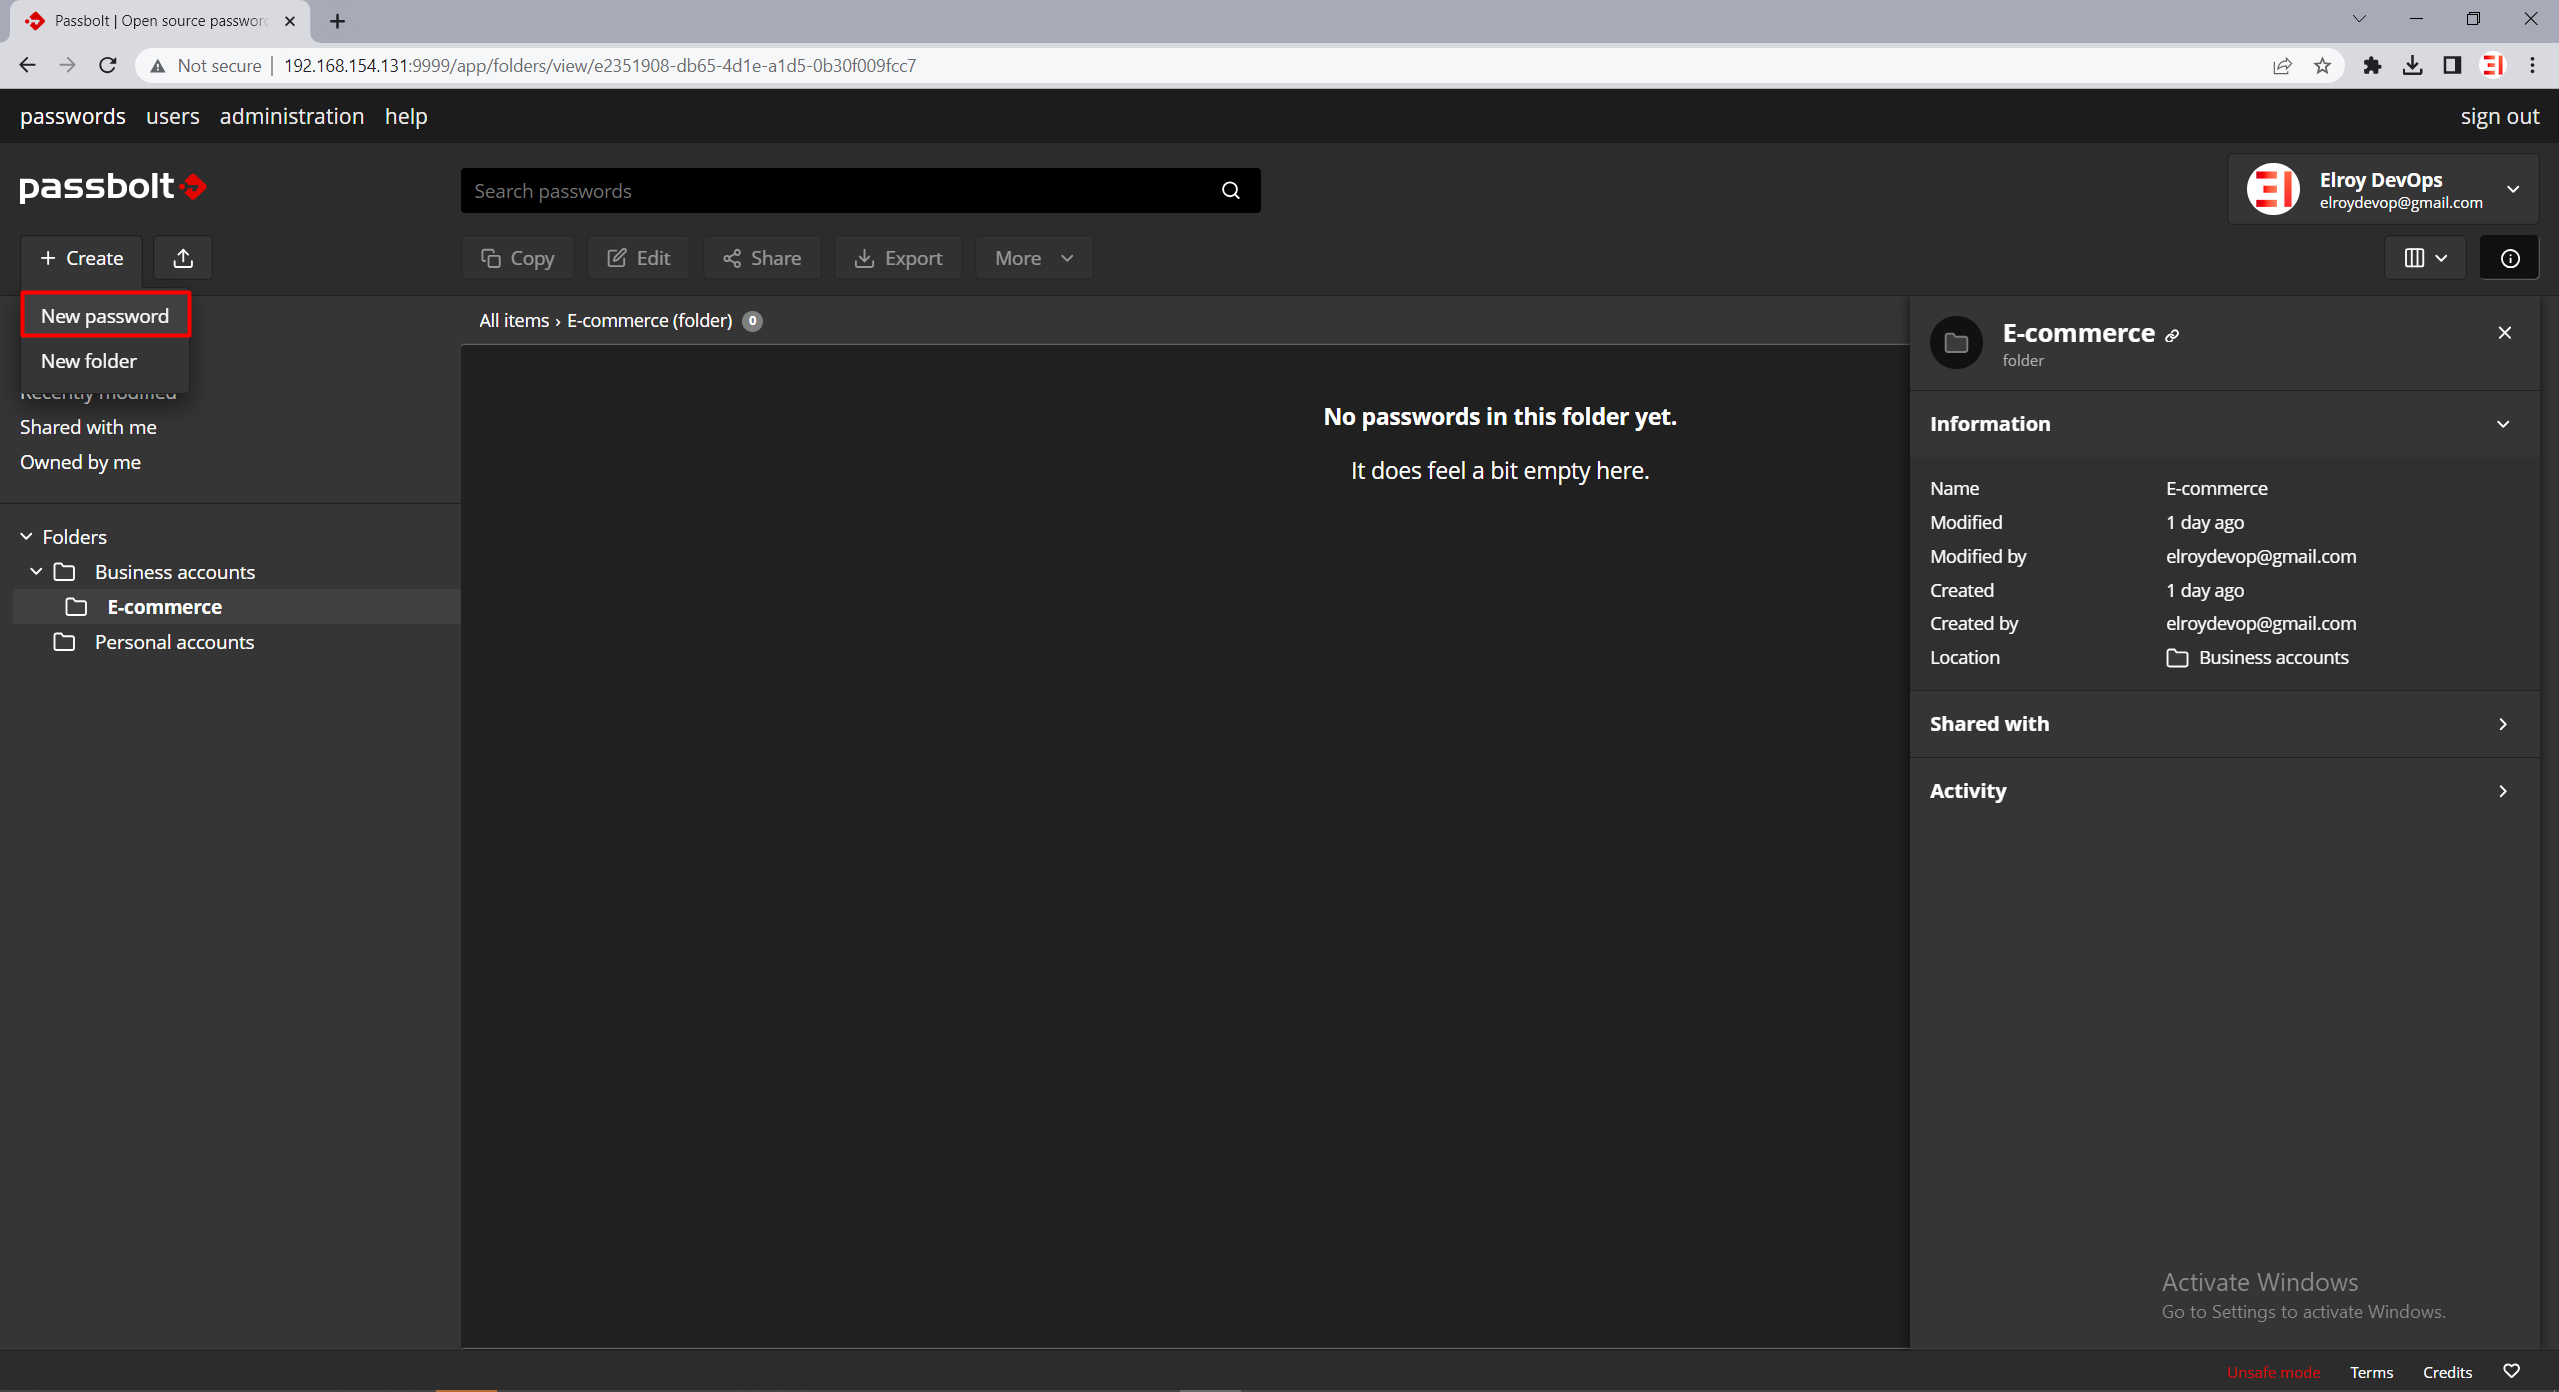
Task: Select New password from menu
Action: tap(105, 316)
